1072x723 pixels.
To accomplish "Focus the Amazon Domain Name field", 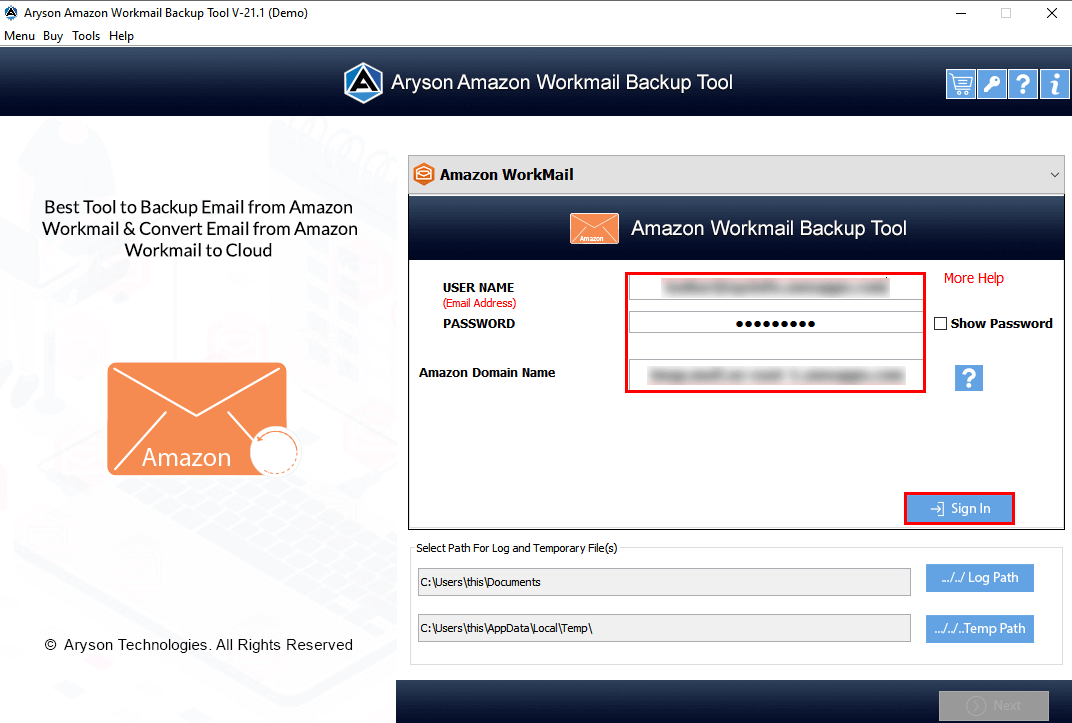I will (x=775, y=374).
